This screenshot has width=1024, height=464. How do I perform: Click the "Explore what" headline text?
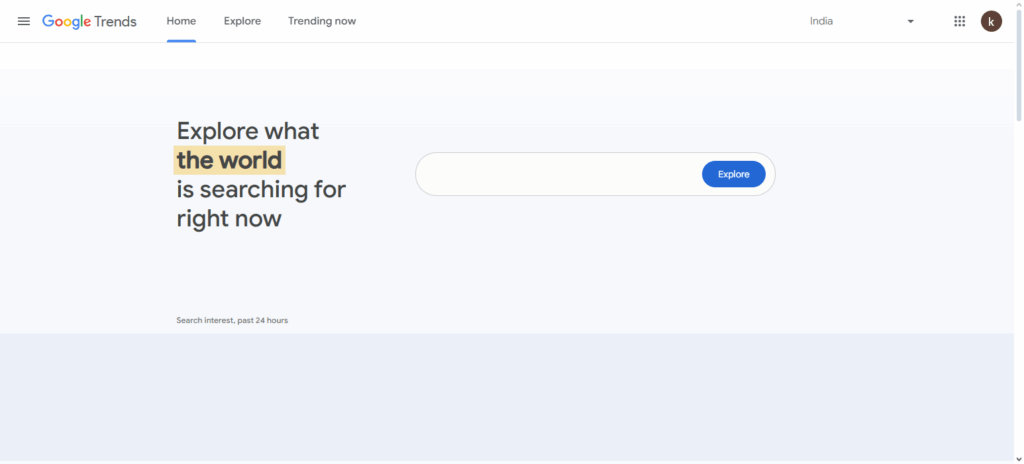(248, 131)
